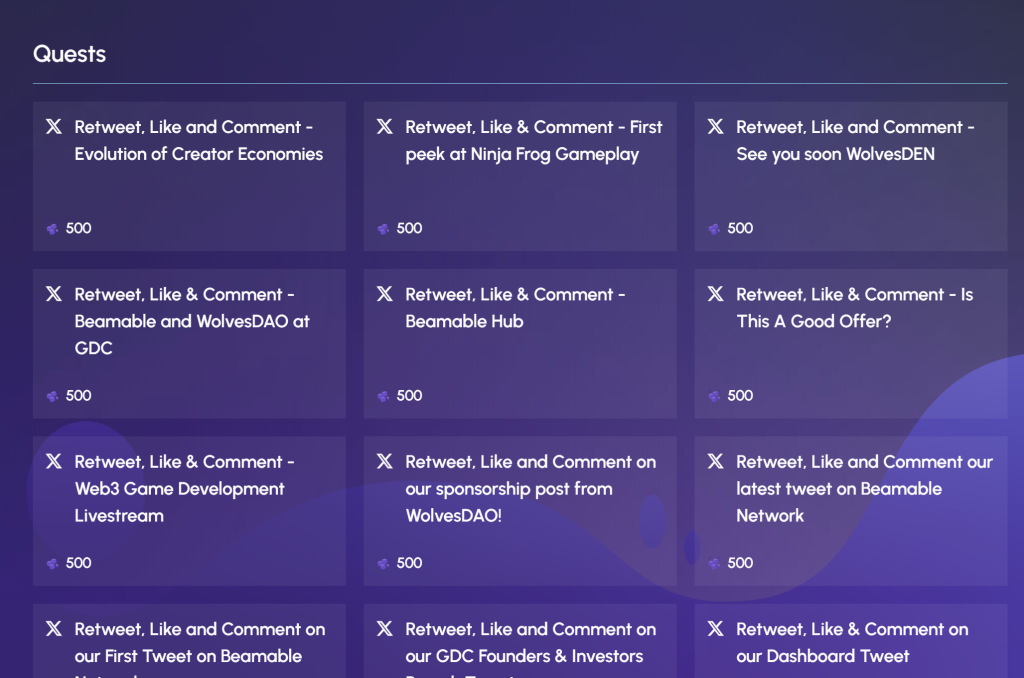Click points gem icon on Evolution of Creator Economies card
The height and width of the screenshot is (678, 1024).
click(x=53, y=229)
